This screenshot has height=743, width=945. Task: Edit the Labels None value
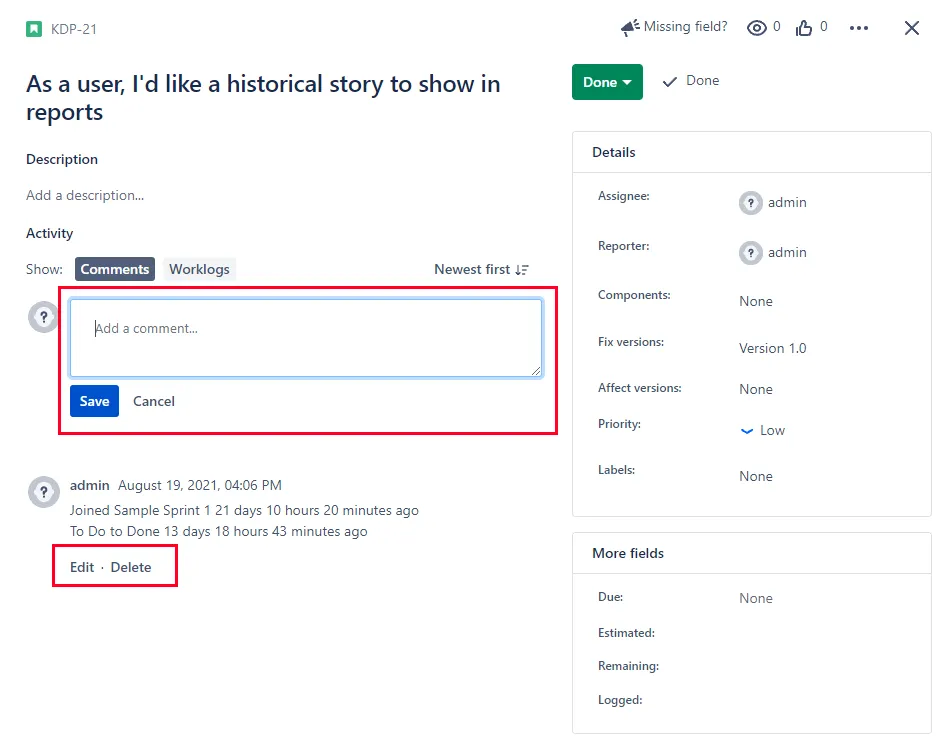[x=756, y=476]
